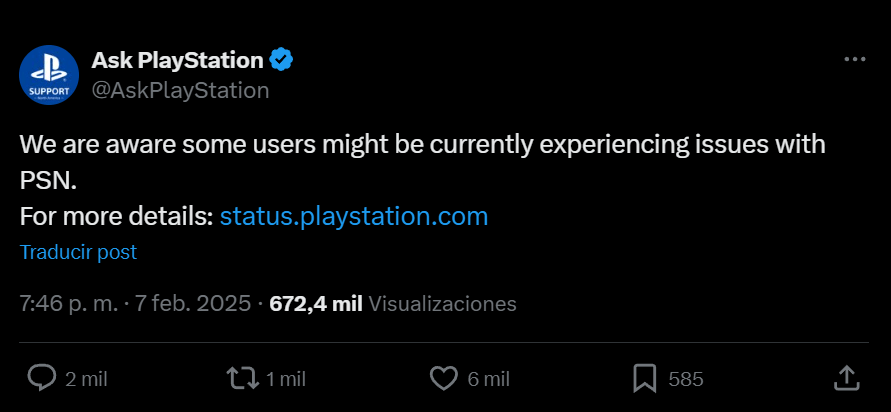Image resolution: width=891 pixels, height=412 pixels.
Task: Expand the repost arrows menu
Action: (x=241, y=378)
